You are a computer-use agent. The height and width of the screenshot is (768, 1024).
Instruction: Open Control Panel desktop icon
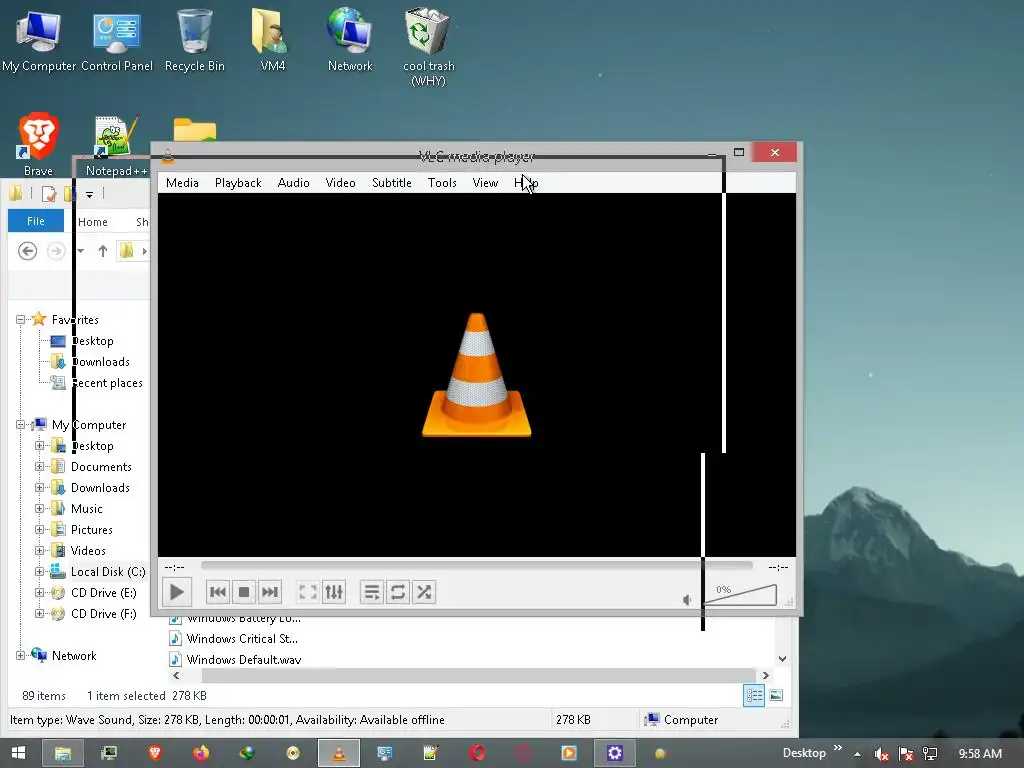click(117, 40)
